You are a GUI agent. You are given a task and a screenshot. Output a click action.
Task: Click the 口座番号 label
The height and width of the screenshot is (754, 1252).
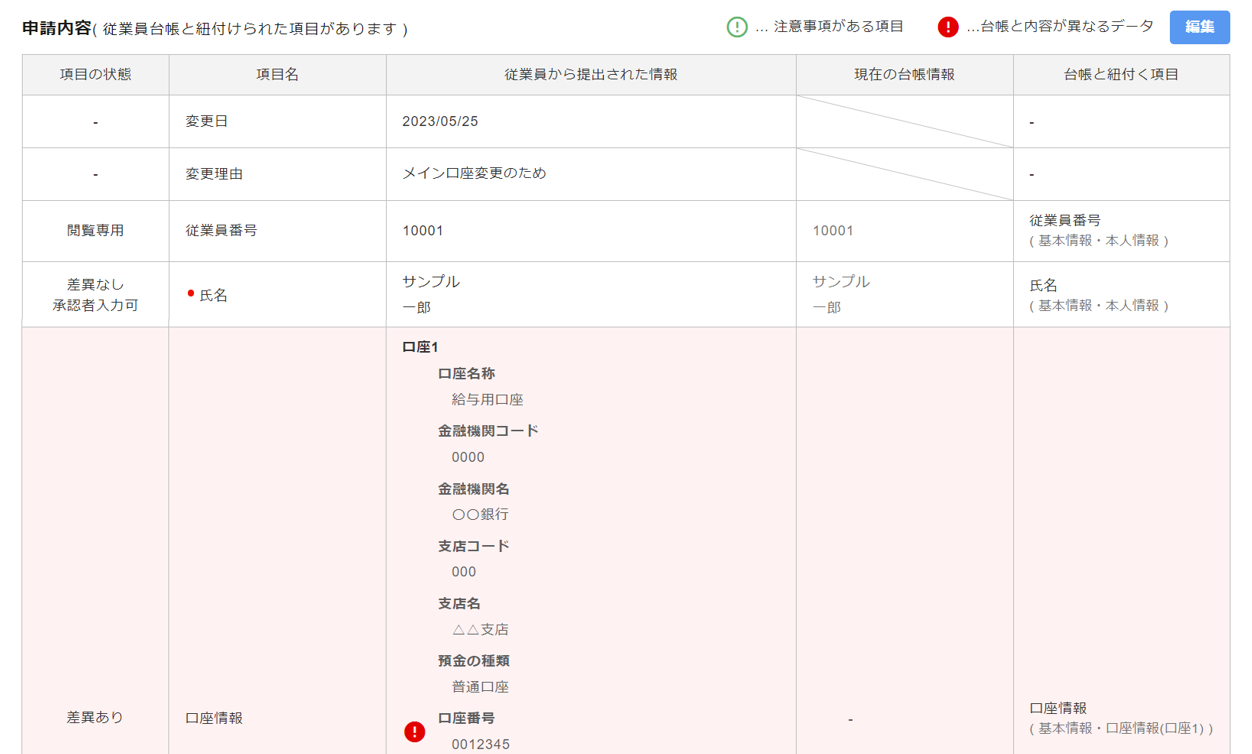466,718
